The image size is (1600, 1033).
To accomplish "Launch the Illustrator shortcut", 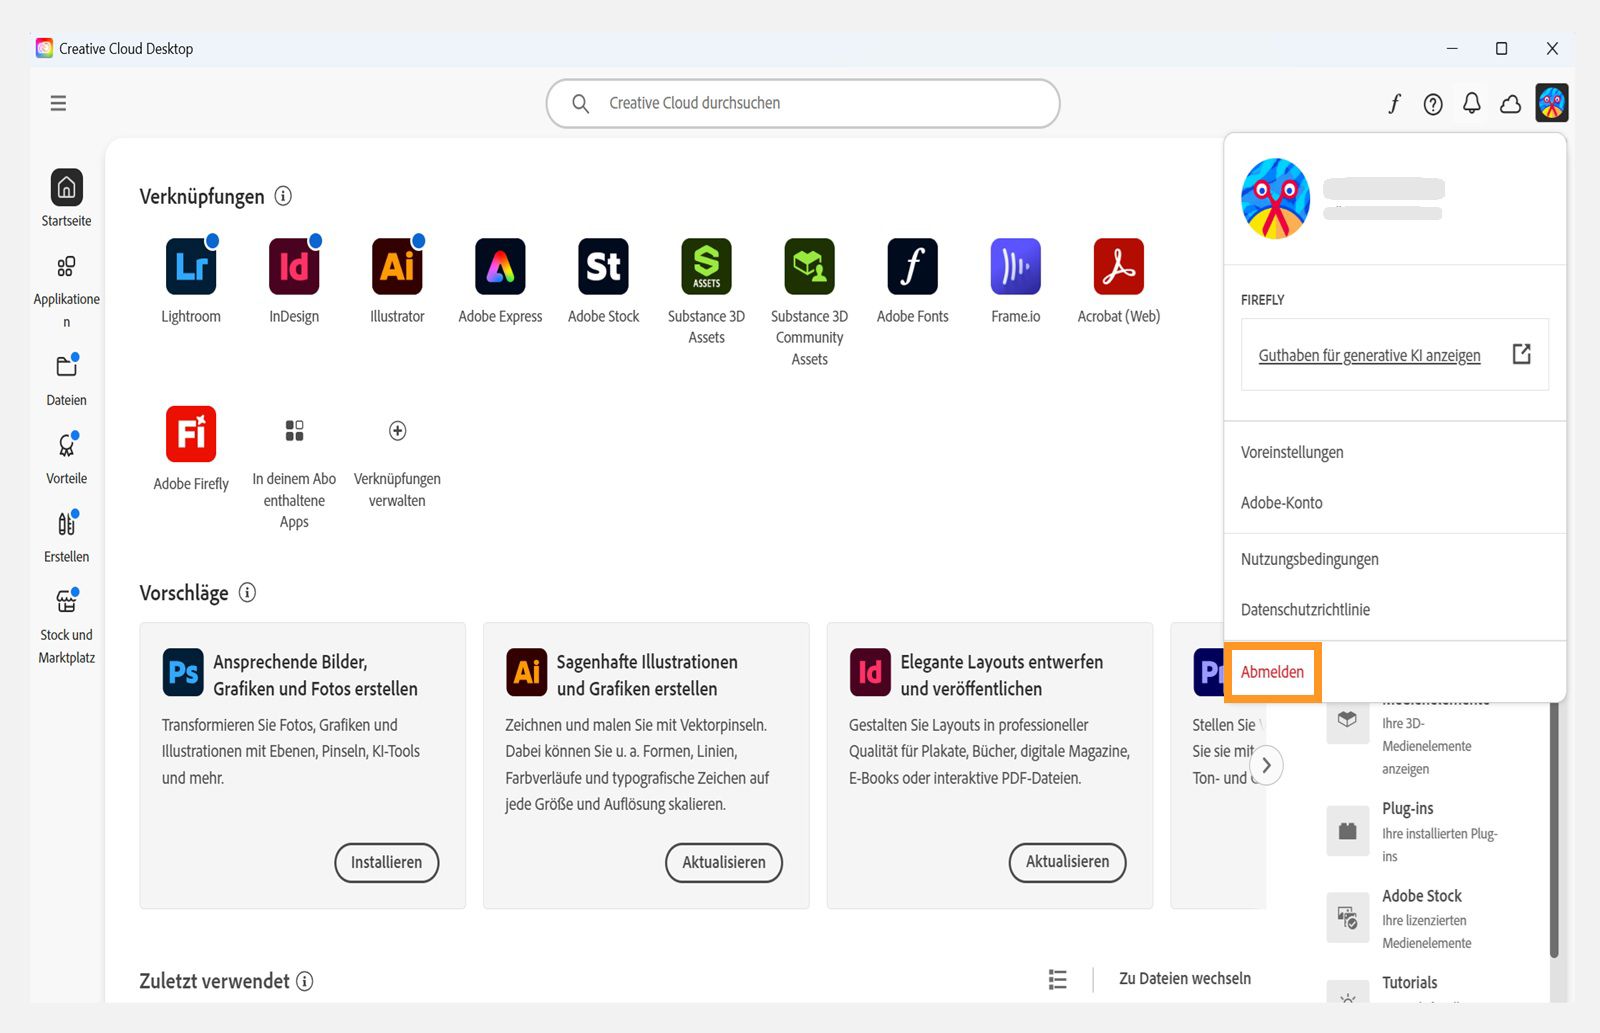I will 397,281.
